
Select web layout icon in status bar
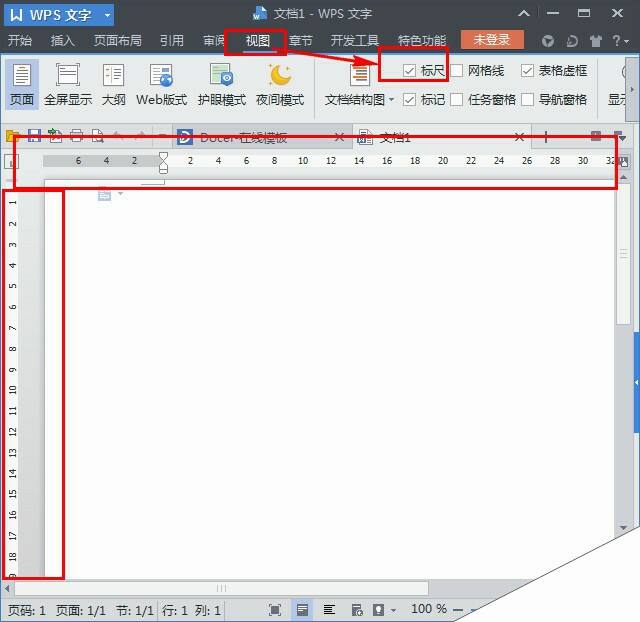[357, 610]
